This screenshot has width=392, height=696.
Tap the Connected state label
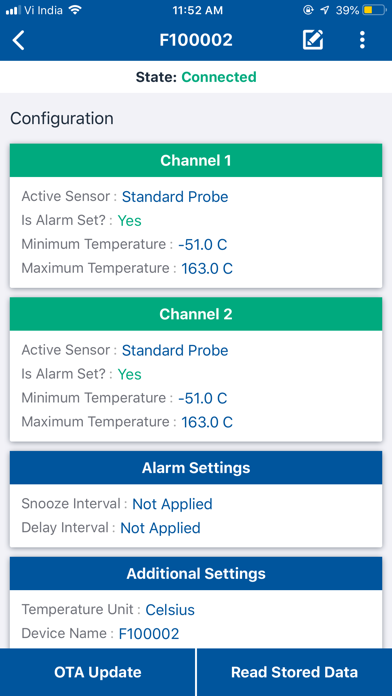point(219,77)
